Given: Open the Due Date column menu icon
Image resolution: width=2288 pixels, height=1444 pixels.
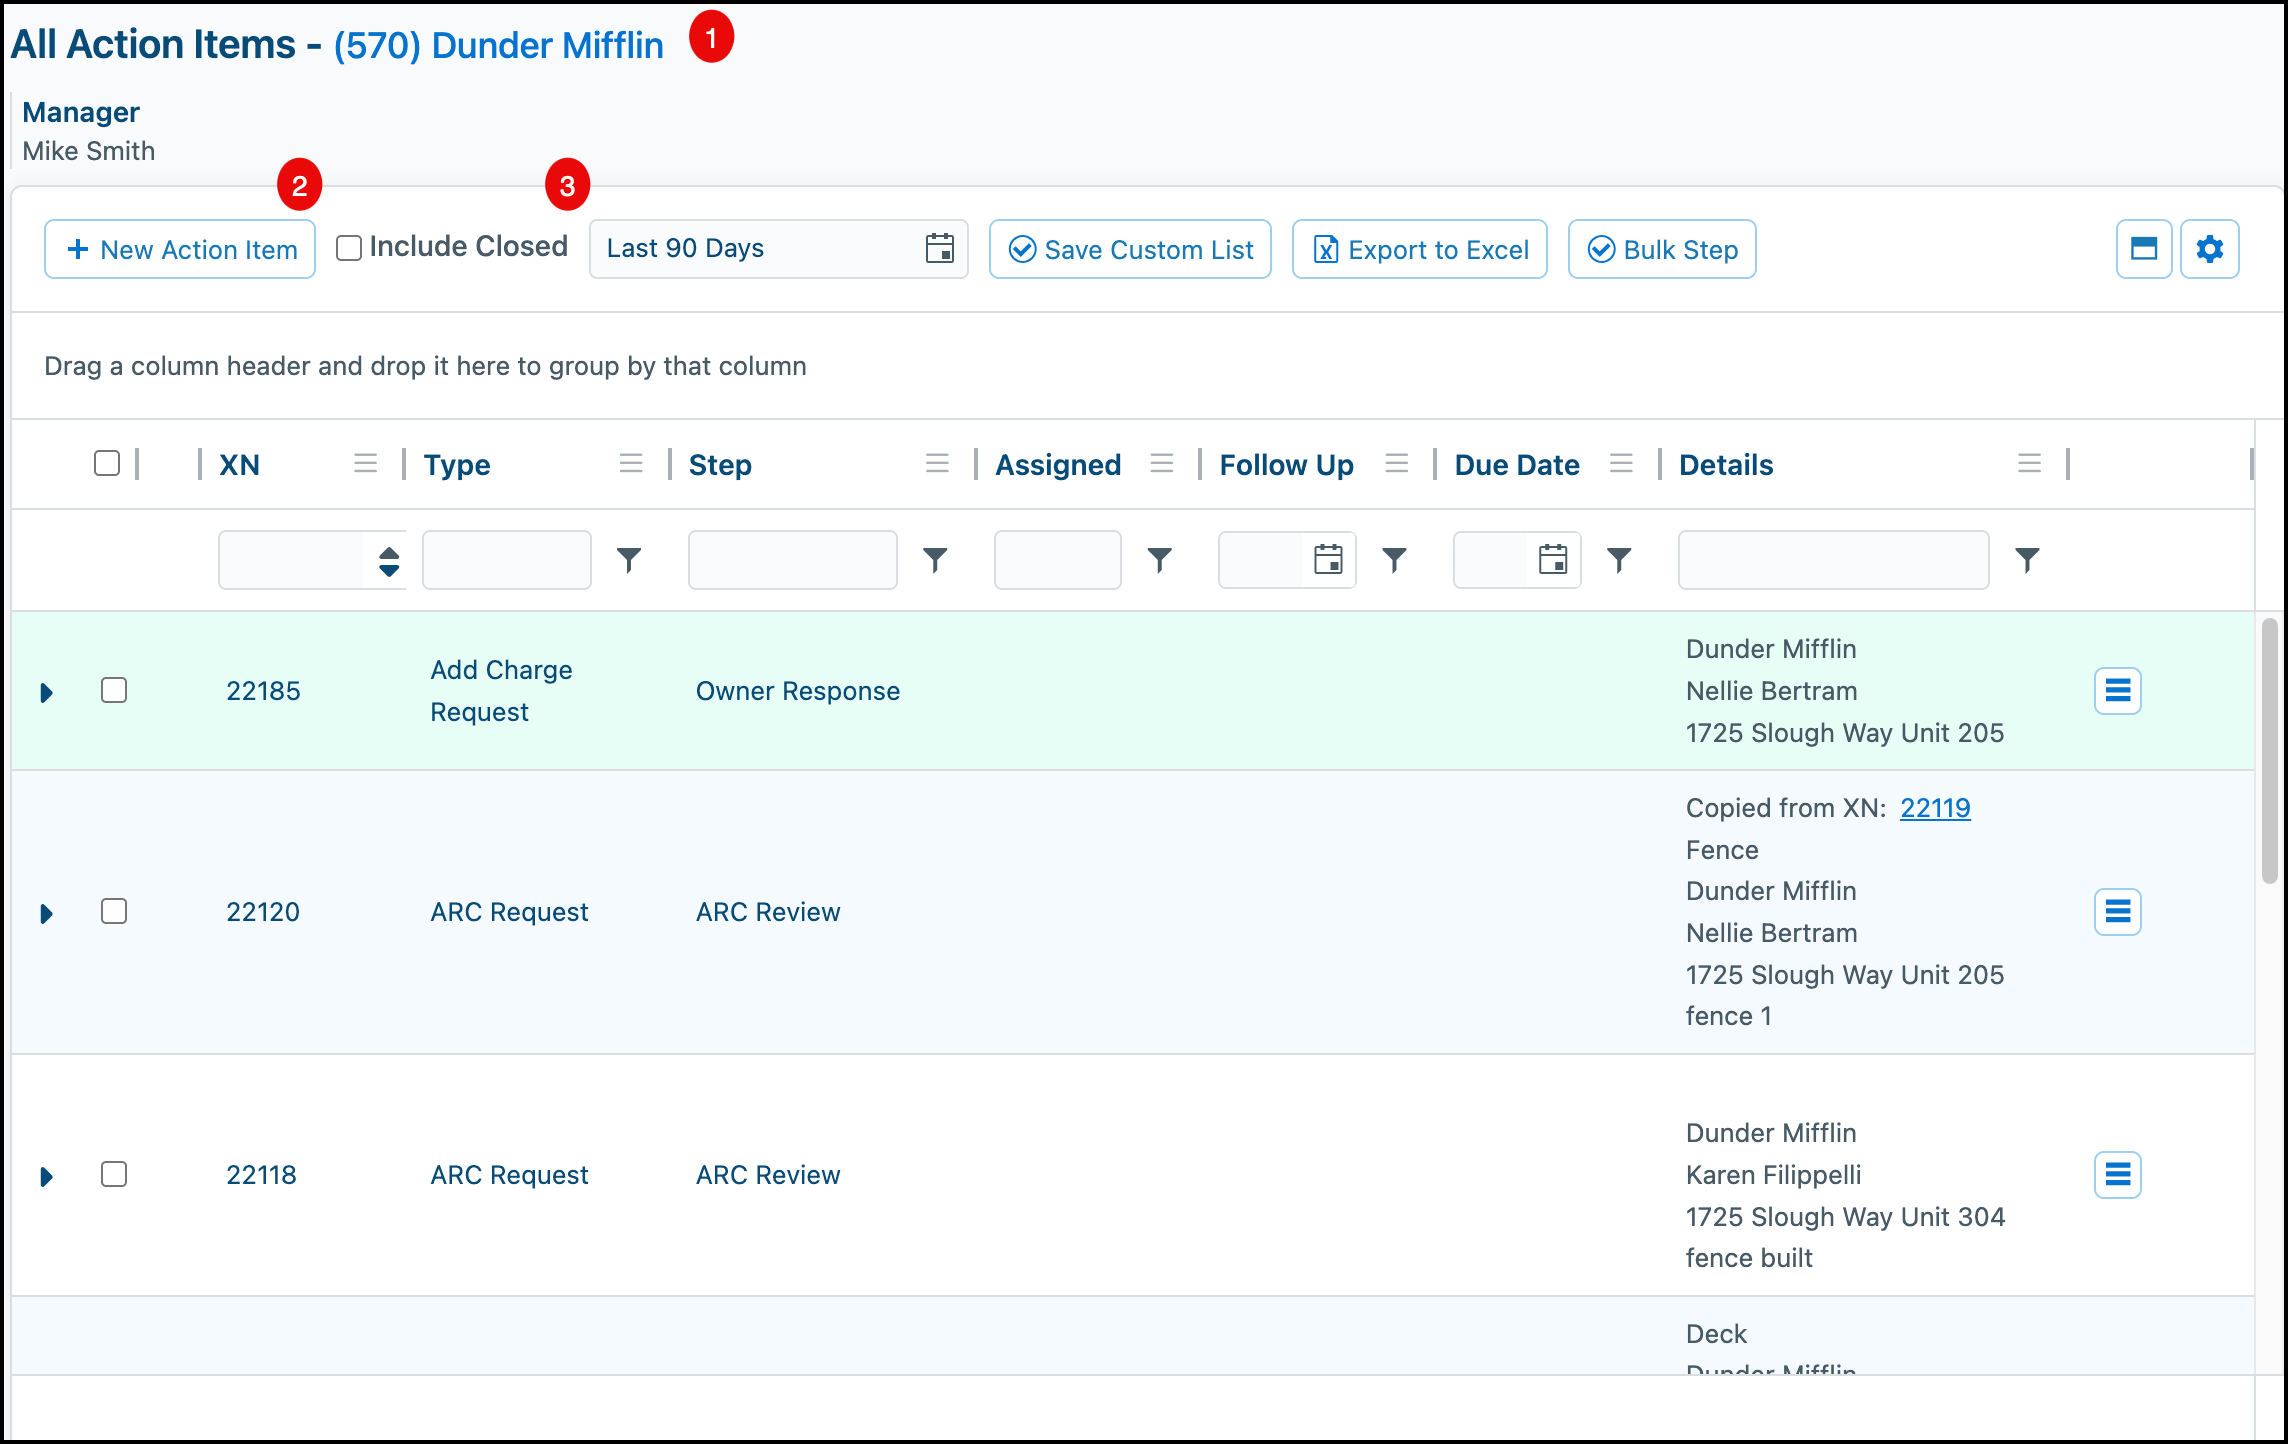Looking at the screenshot, I should [1622, 463].
